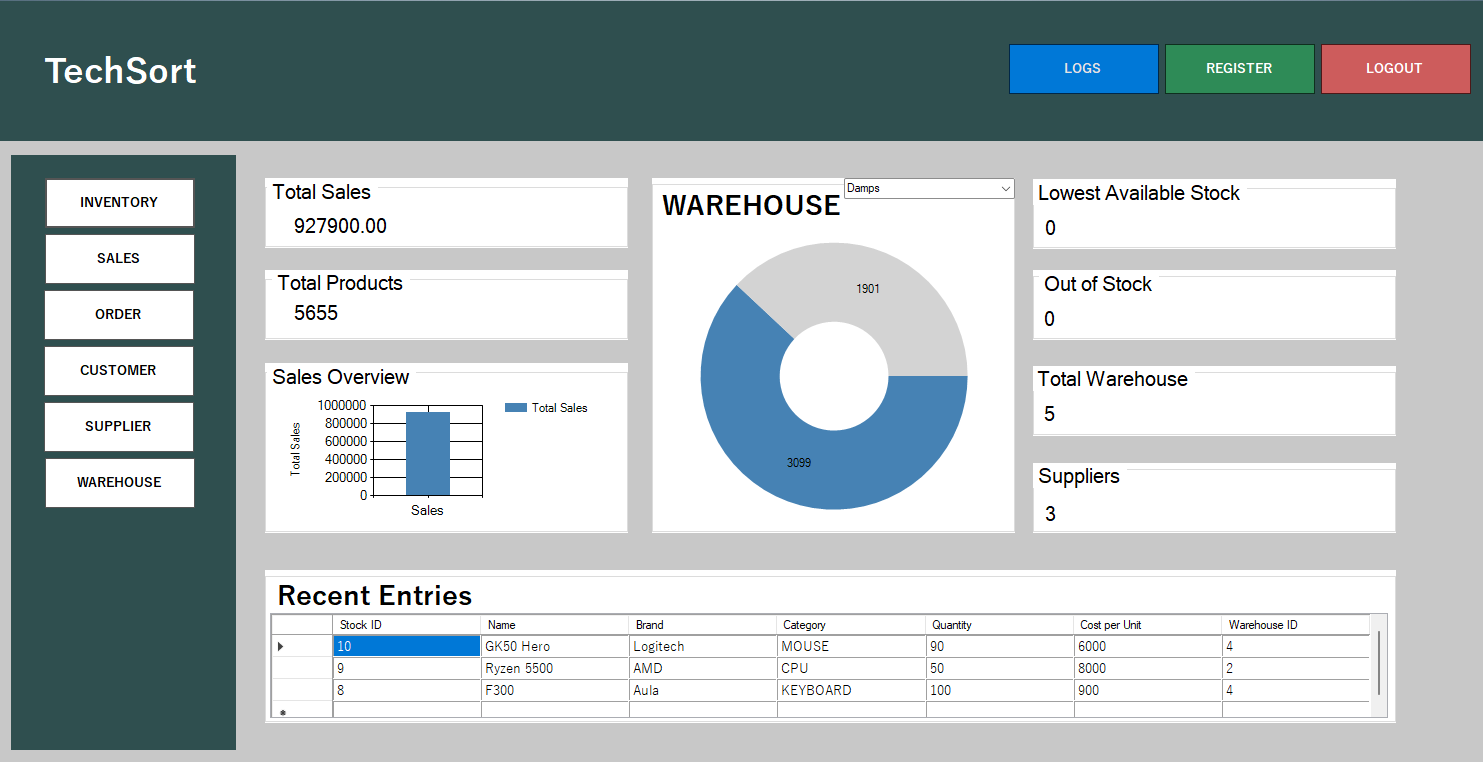1483x762 pixels.
Task: Open the CUSTOMER section
Action: 119,371
